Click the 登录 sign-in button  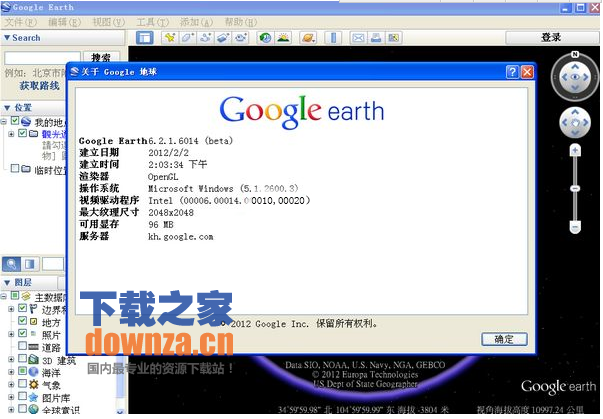click(551, 38)
